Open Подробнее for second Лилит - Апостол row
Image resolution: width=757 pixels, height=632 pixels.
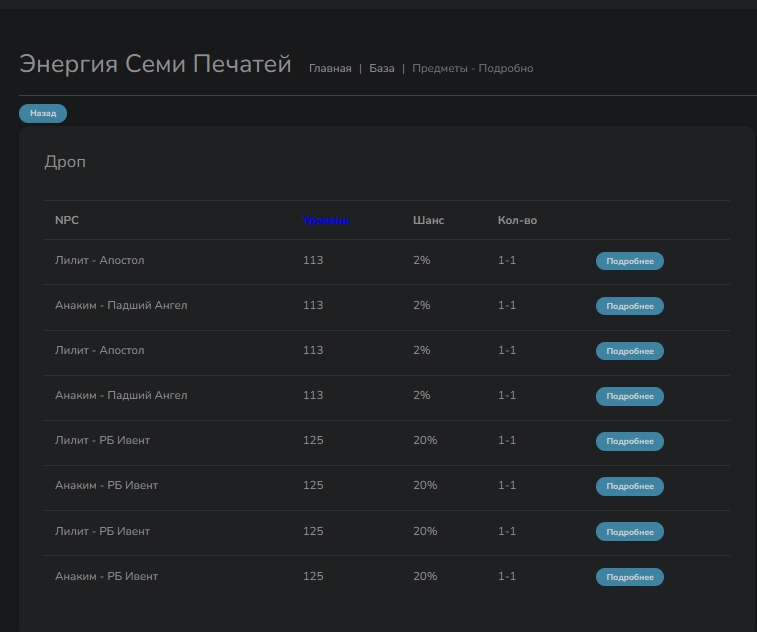pyautogui.click(x=629, y=351)
